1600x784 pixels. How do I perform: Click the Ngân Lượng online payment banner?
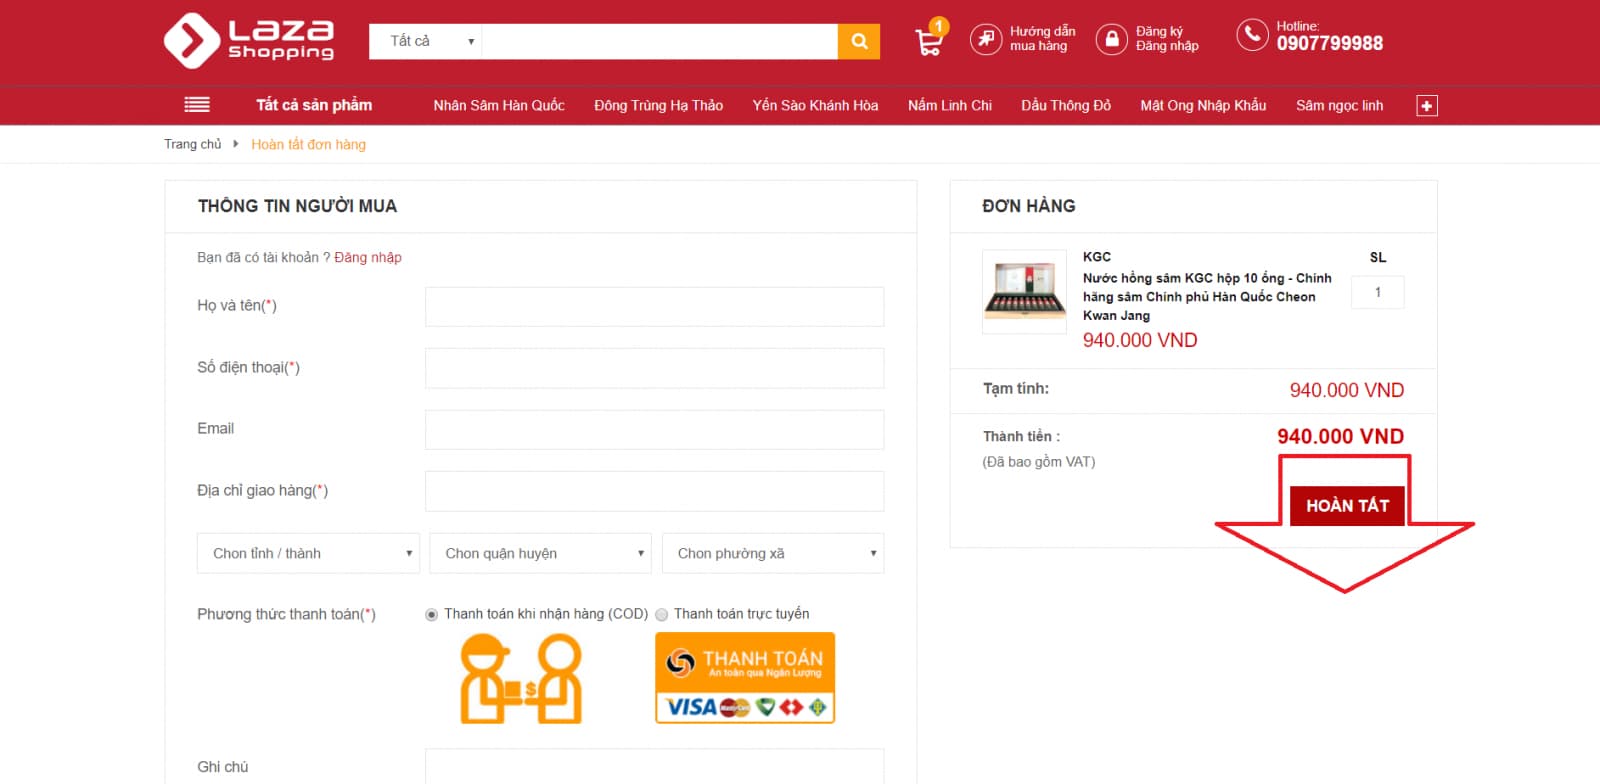coord(744,677)
